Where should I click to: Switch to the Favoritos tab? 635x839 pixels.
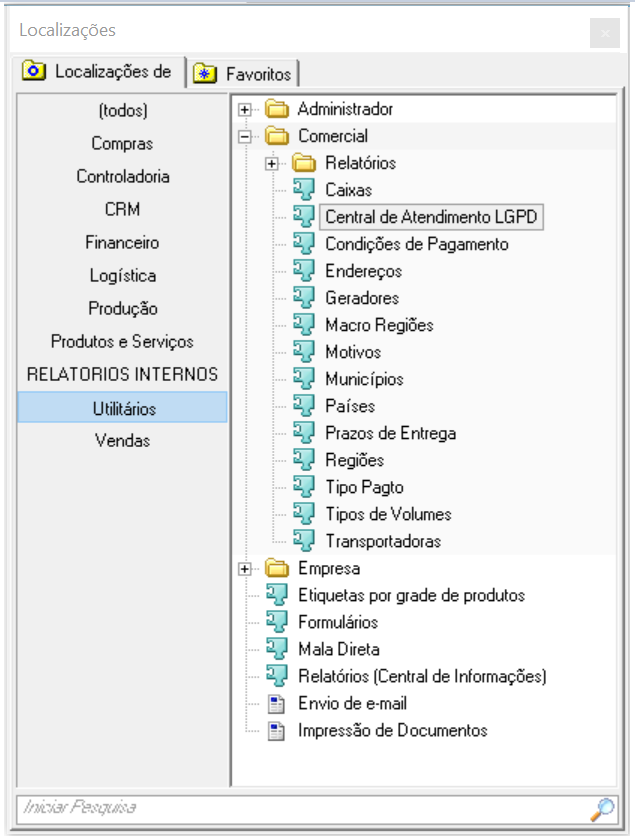(x=246, y=74)
